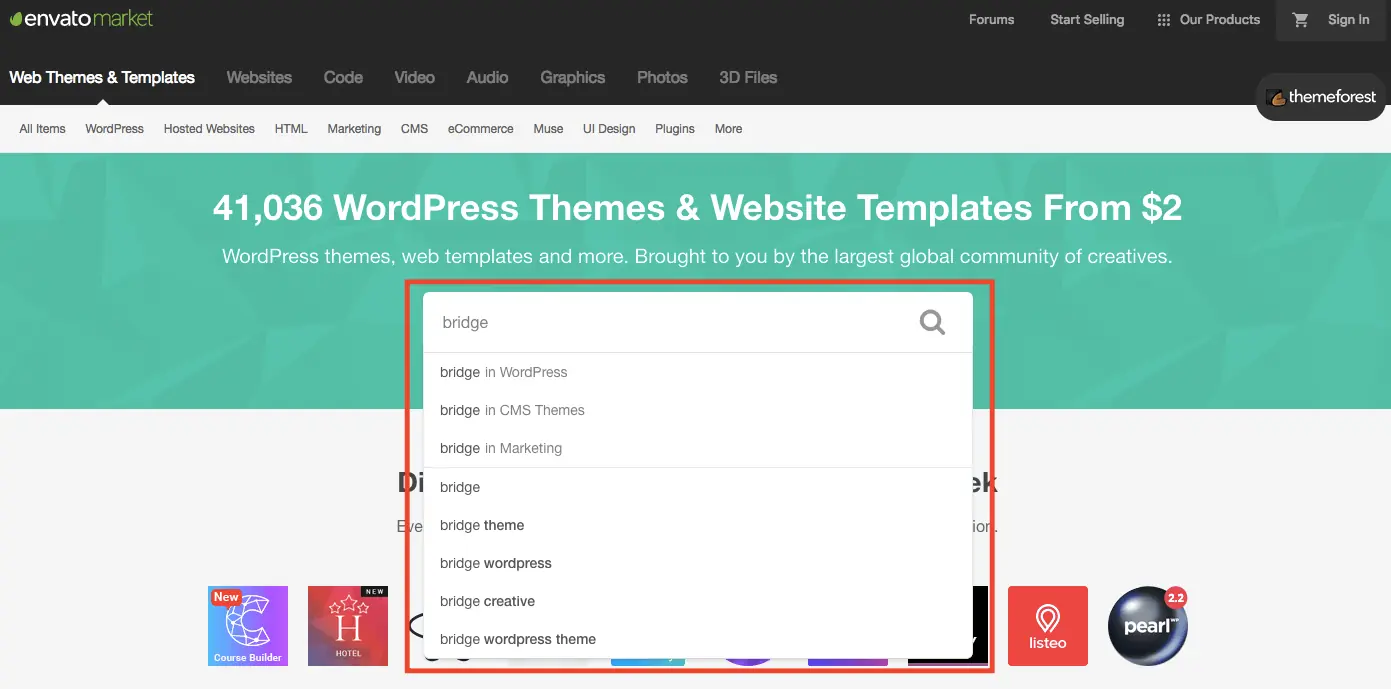
Task: Open the shopping cart icon
Action: pyautogui.click(x=1300, y=20)
